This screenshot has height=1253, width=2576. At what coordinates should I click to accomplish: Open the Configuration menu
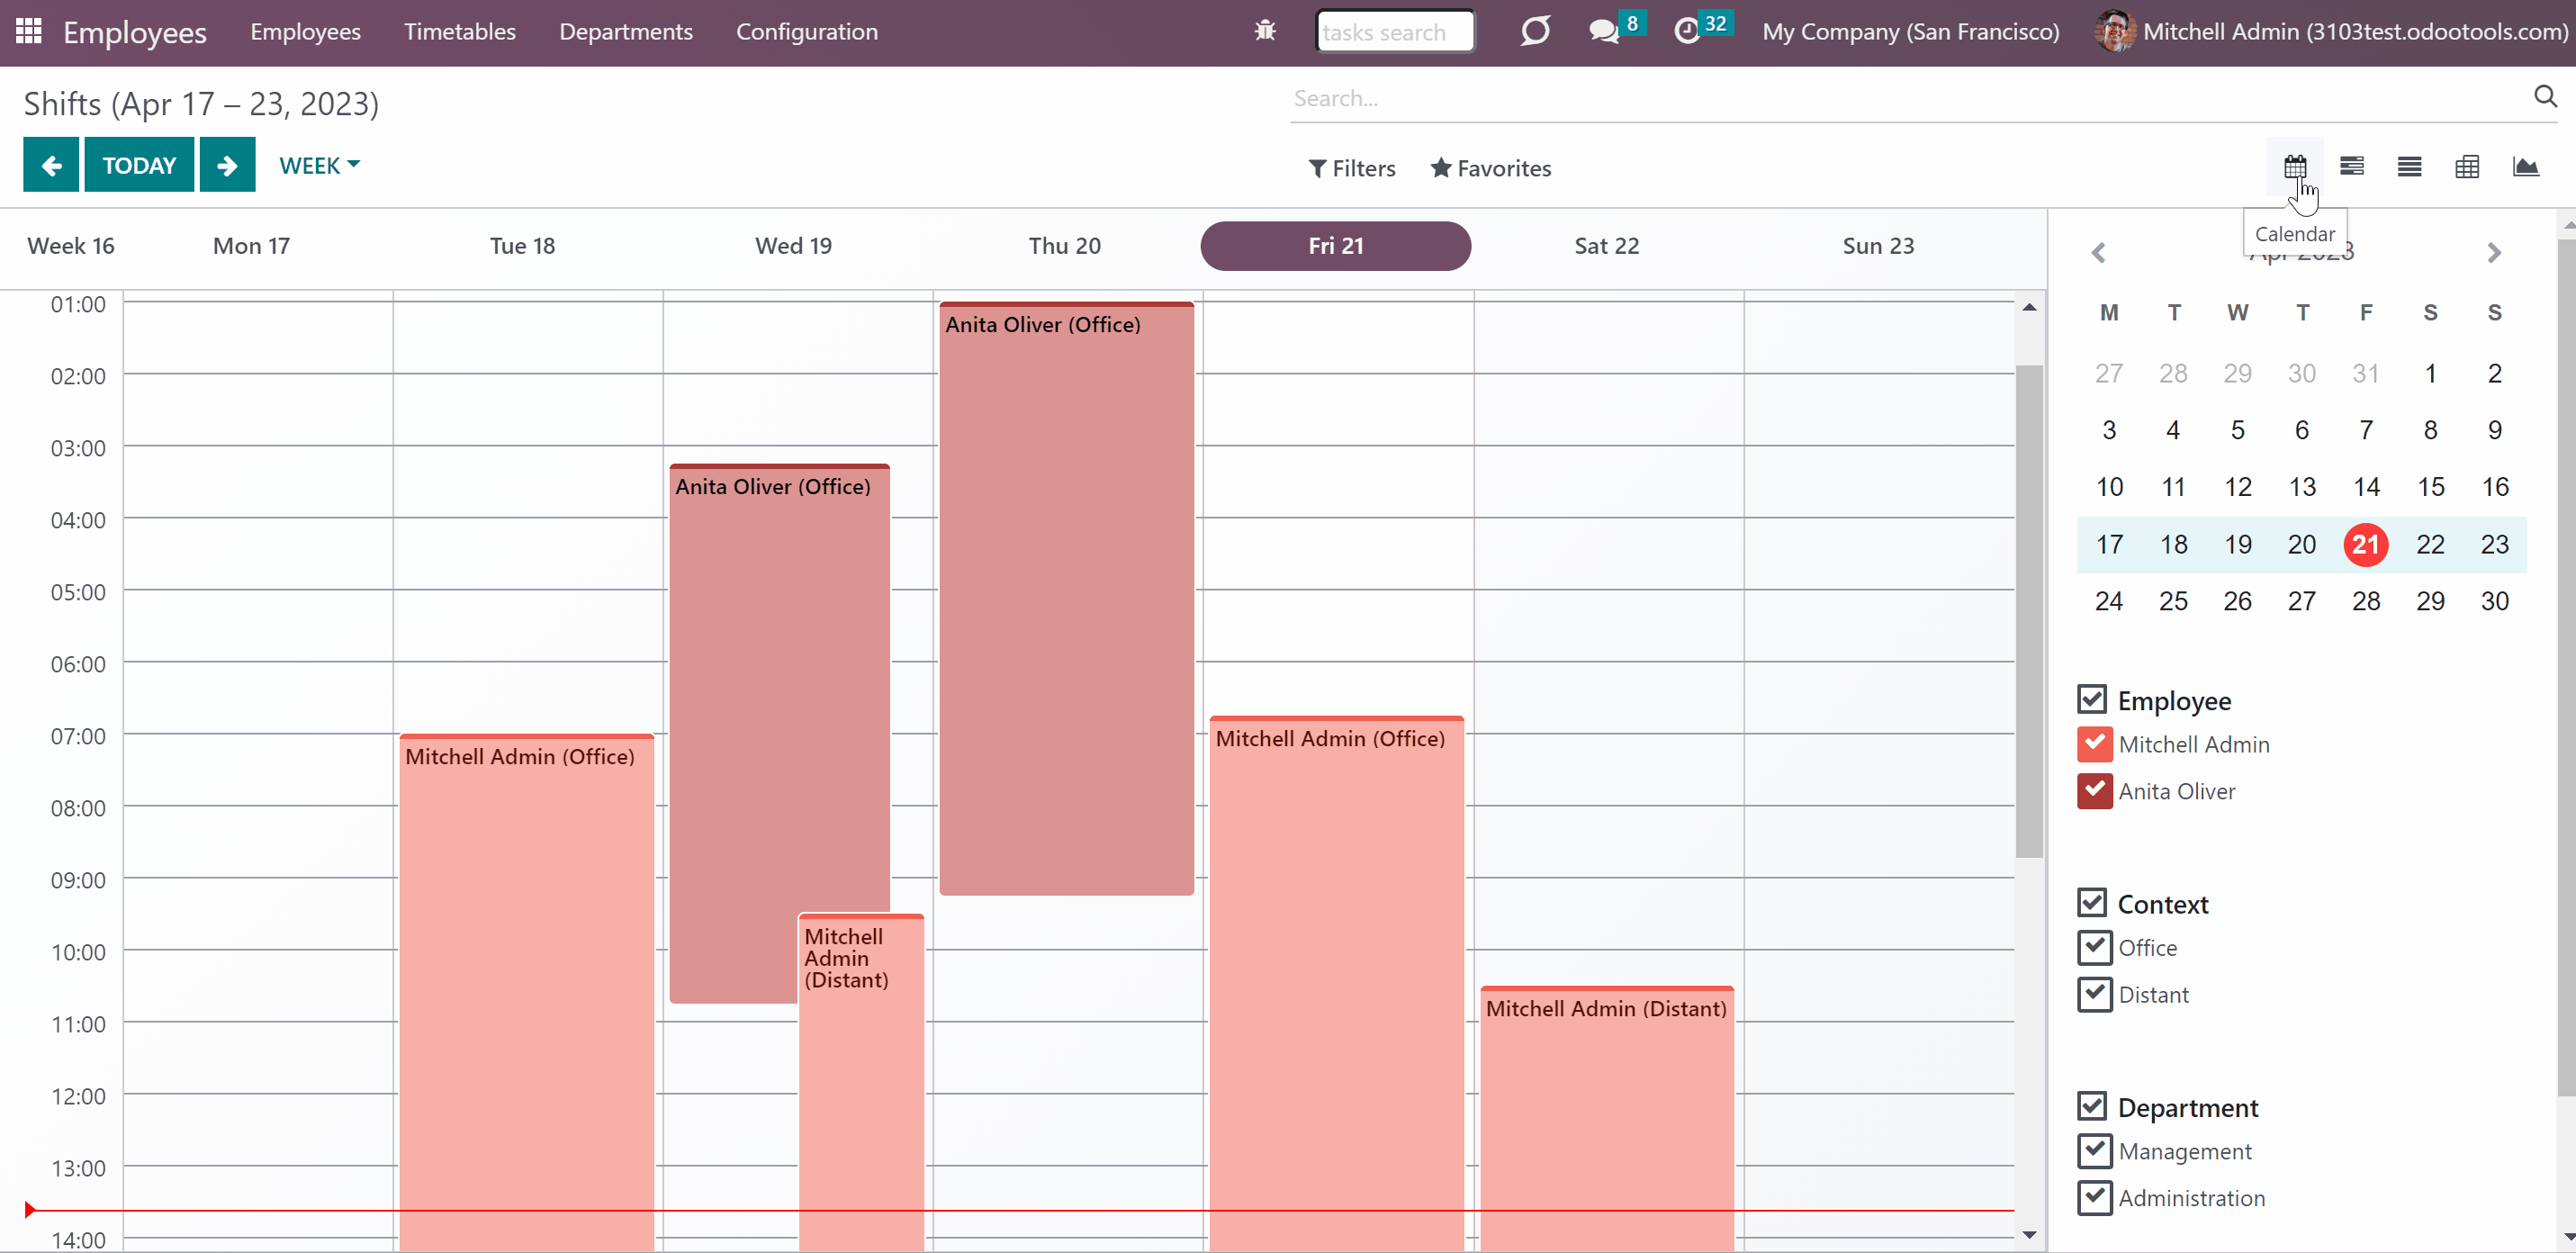pos(807,31)
